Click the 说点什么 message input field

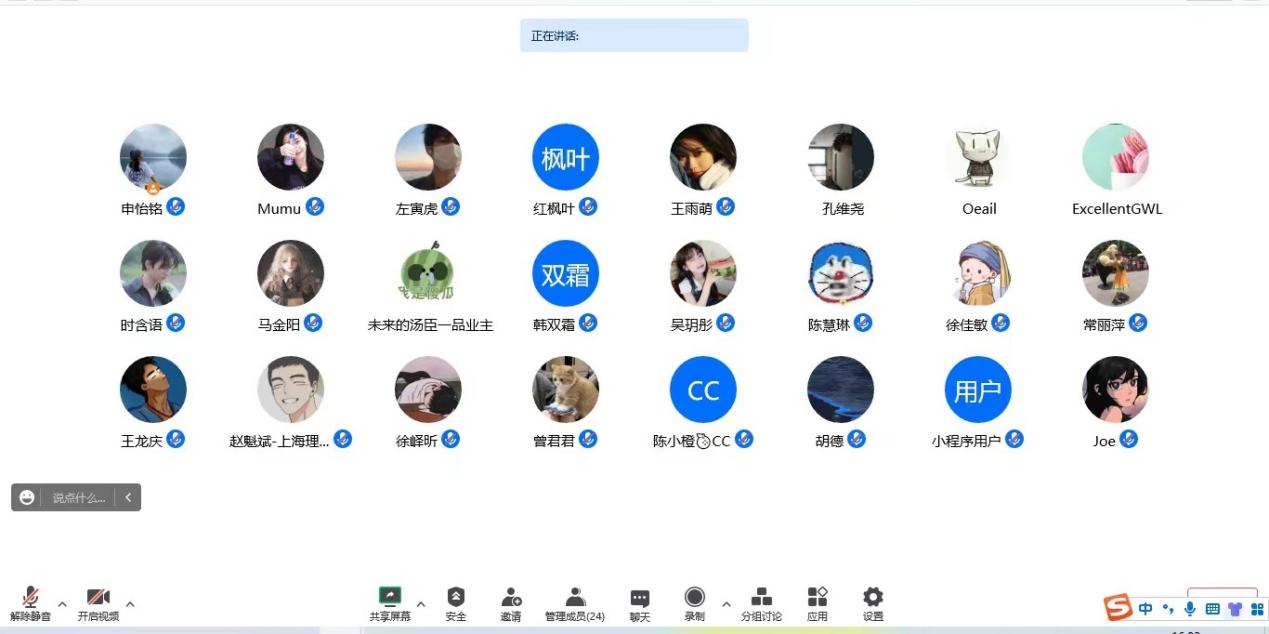pyautogui.click(x=78, y=497)
